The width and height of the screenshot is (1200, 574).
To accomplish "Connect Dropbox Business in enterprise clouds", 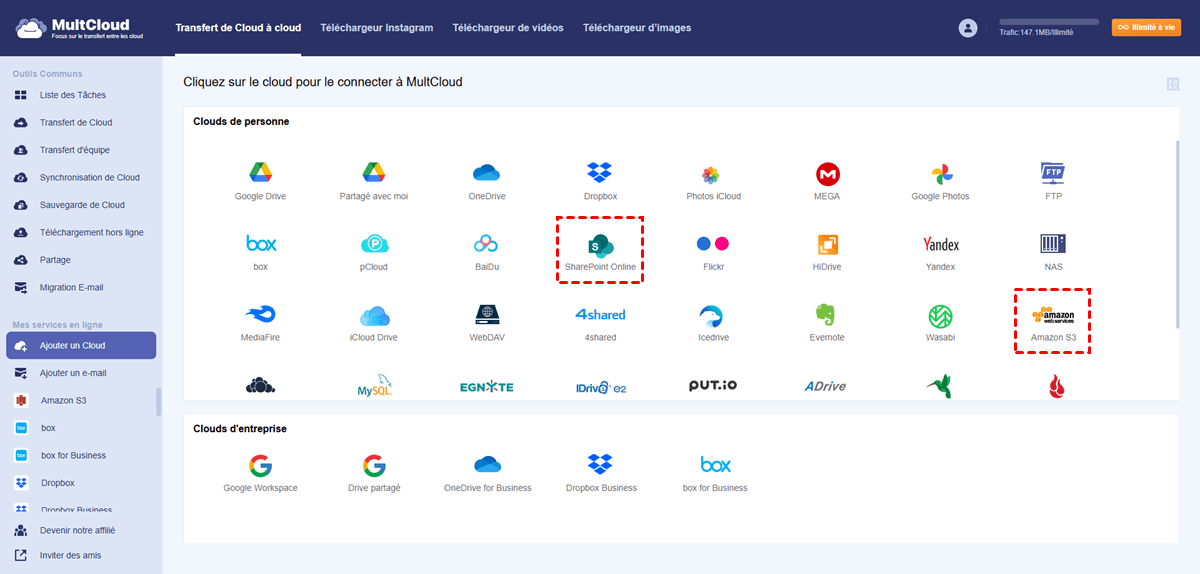I will (x=600, y=473).
